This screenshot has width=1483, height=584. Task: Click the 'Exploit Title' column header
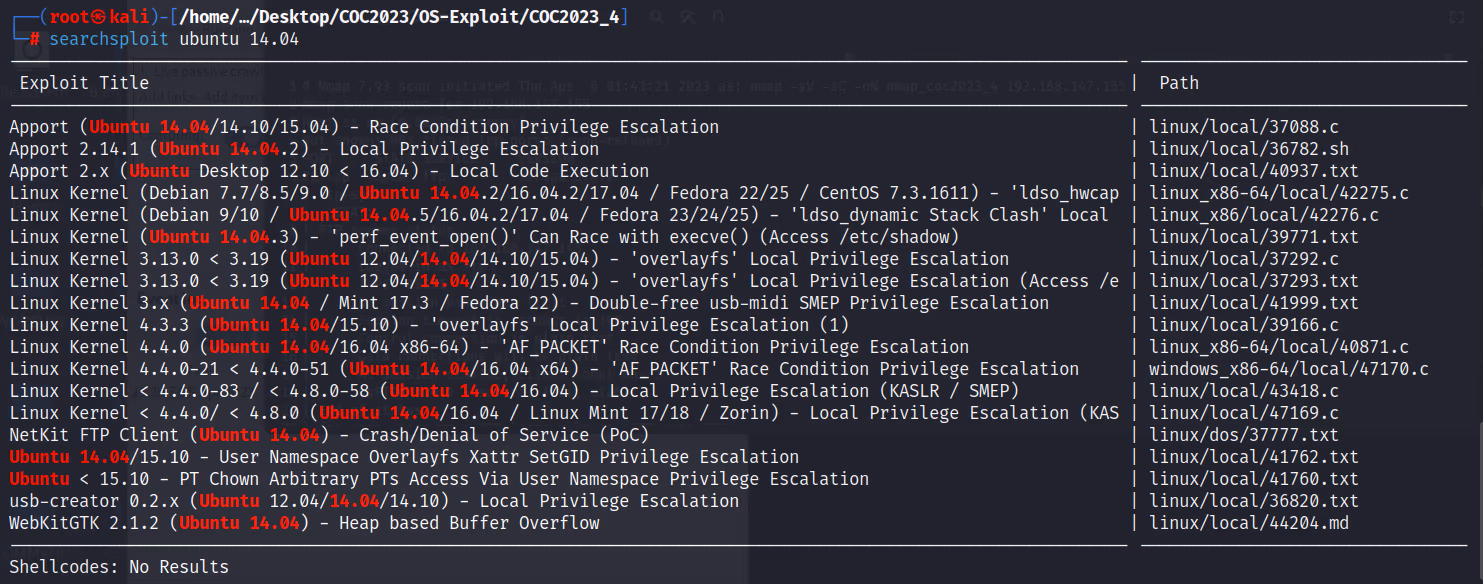[84, 83]
